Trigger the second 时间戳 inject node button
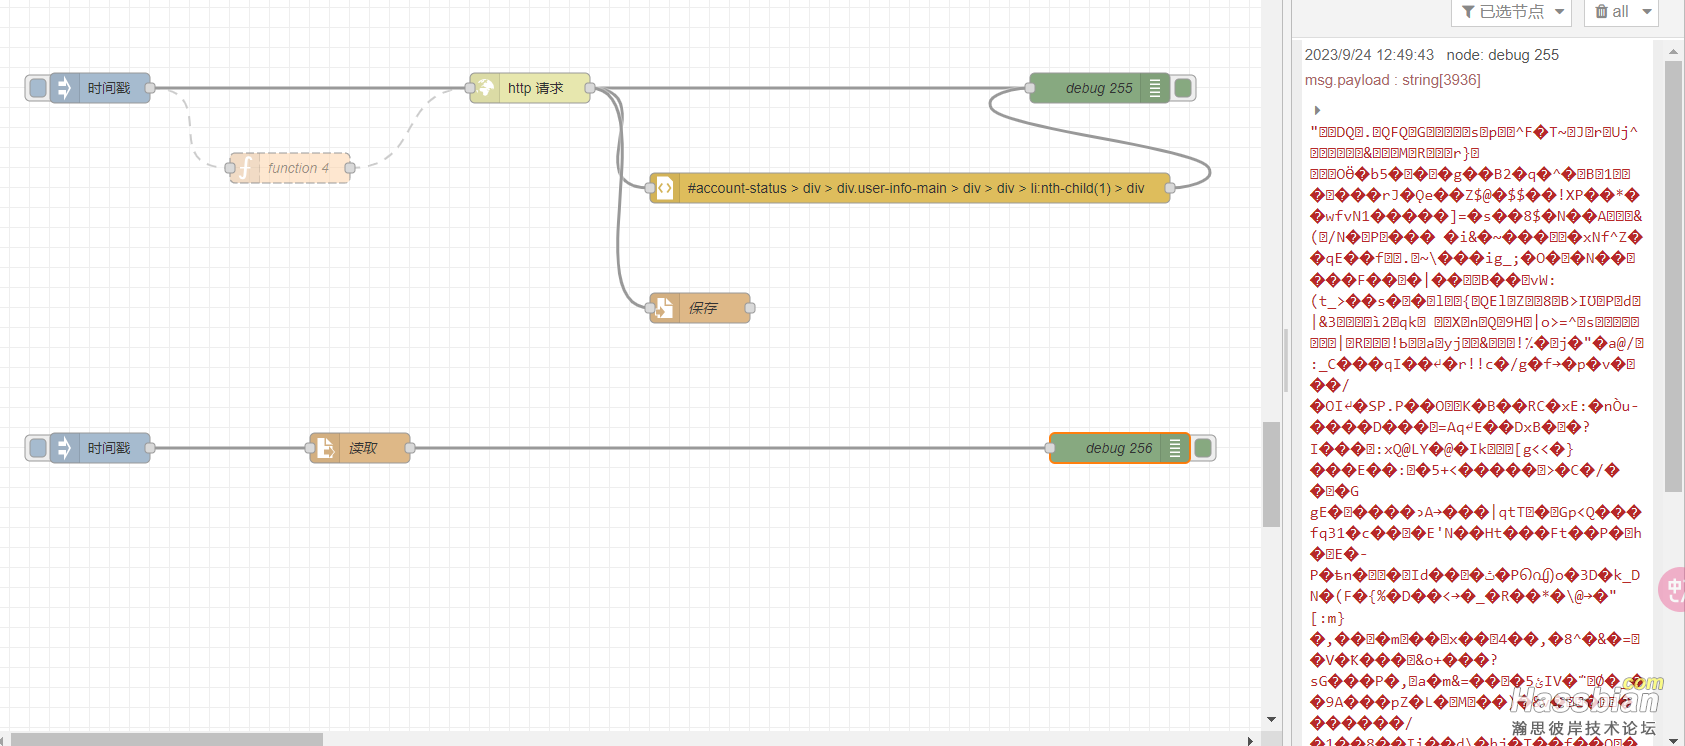 click(38, 448)
